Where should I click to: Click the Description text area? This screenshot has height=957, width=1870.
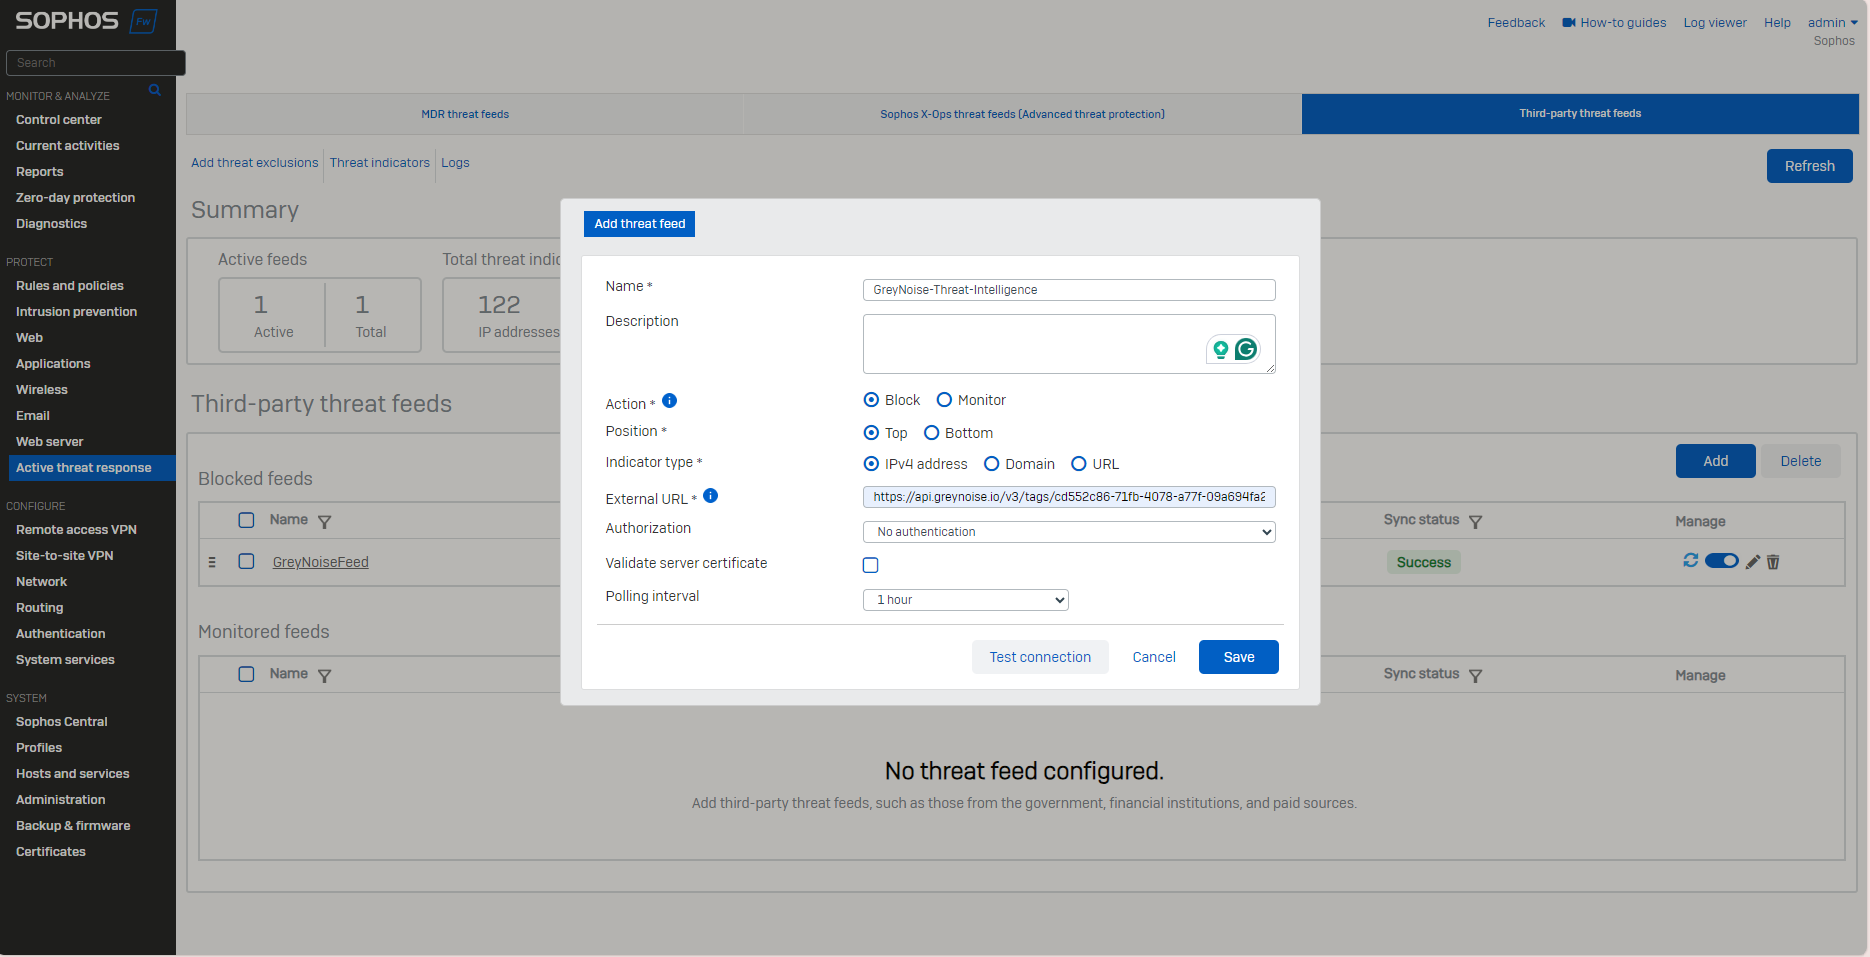click(1069, 344)
